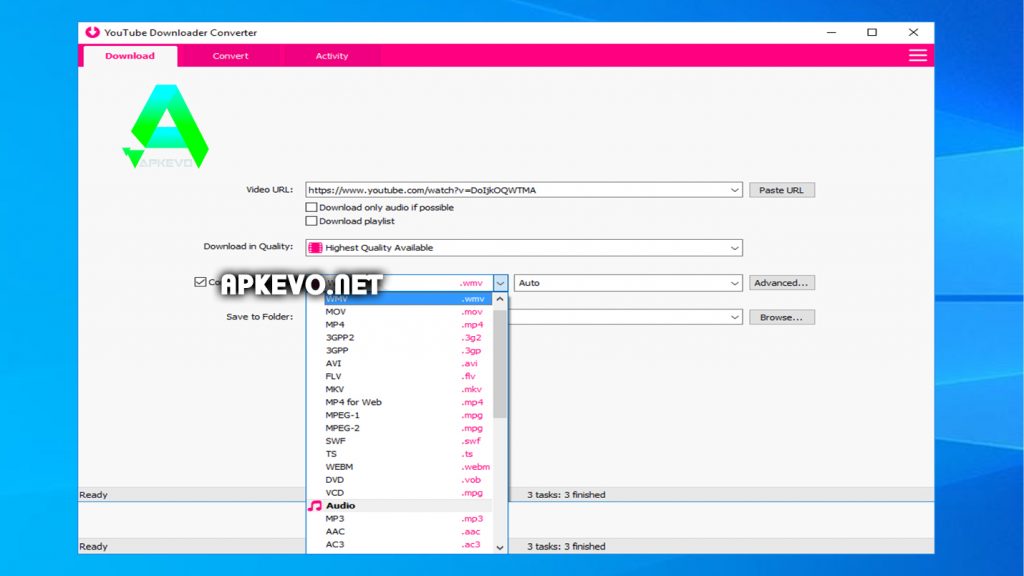Screen dimensions: 1024x576
Task: Open the hamburger menu icon
Action: [x=918, y=56]
